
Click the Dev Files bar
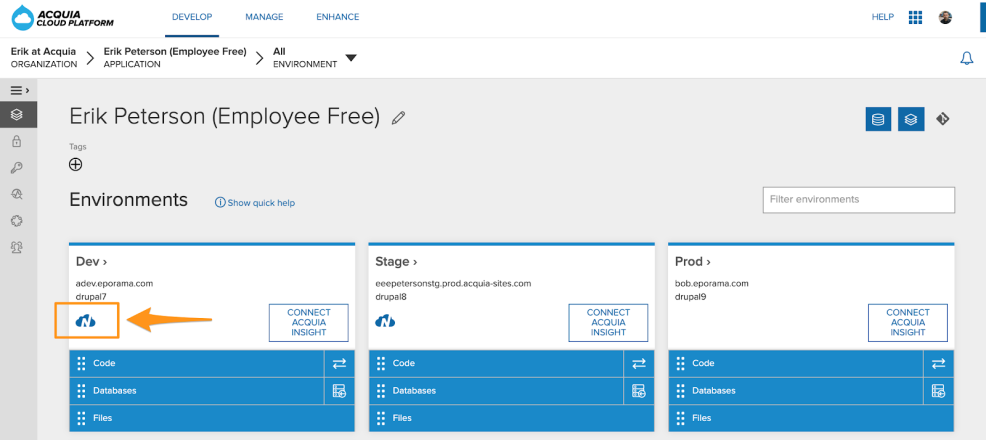(212, 418)
